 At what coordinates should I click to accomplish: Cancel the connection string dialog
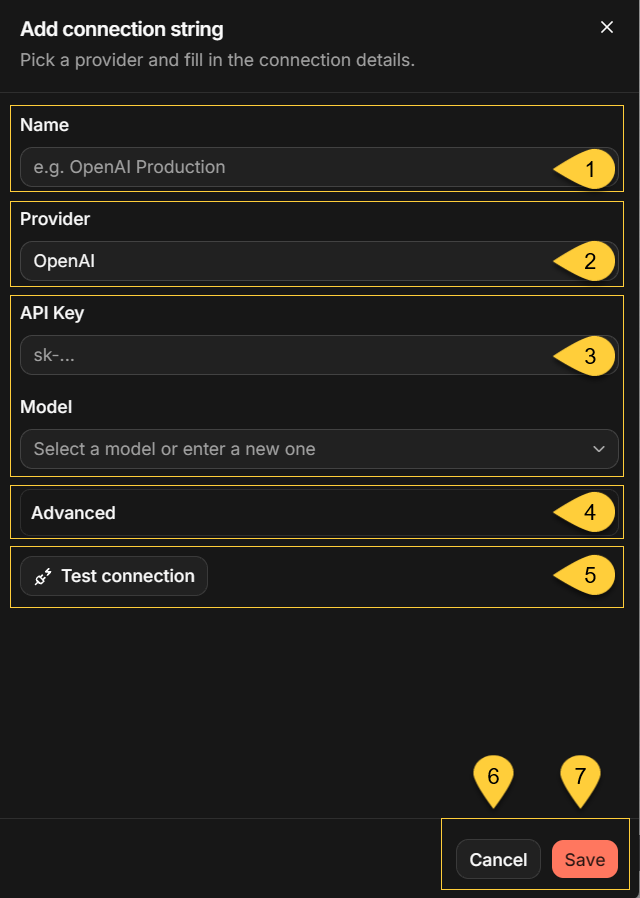[x=498, y=859]
